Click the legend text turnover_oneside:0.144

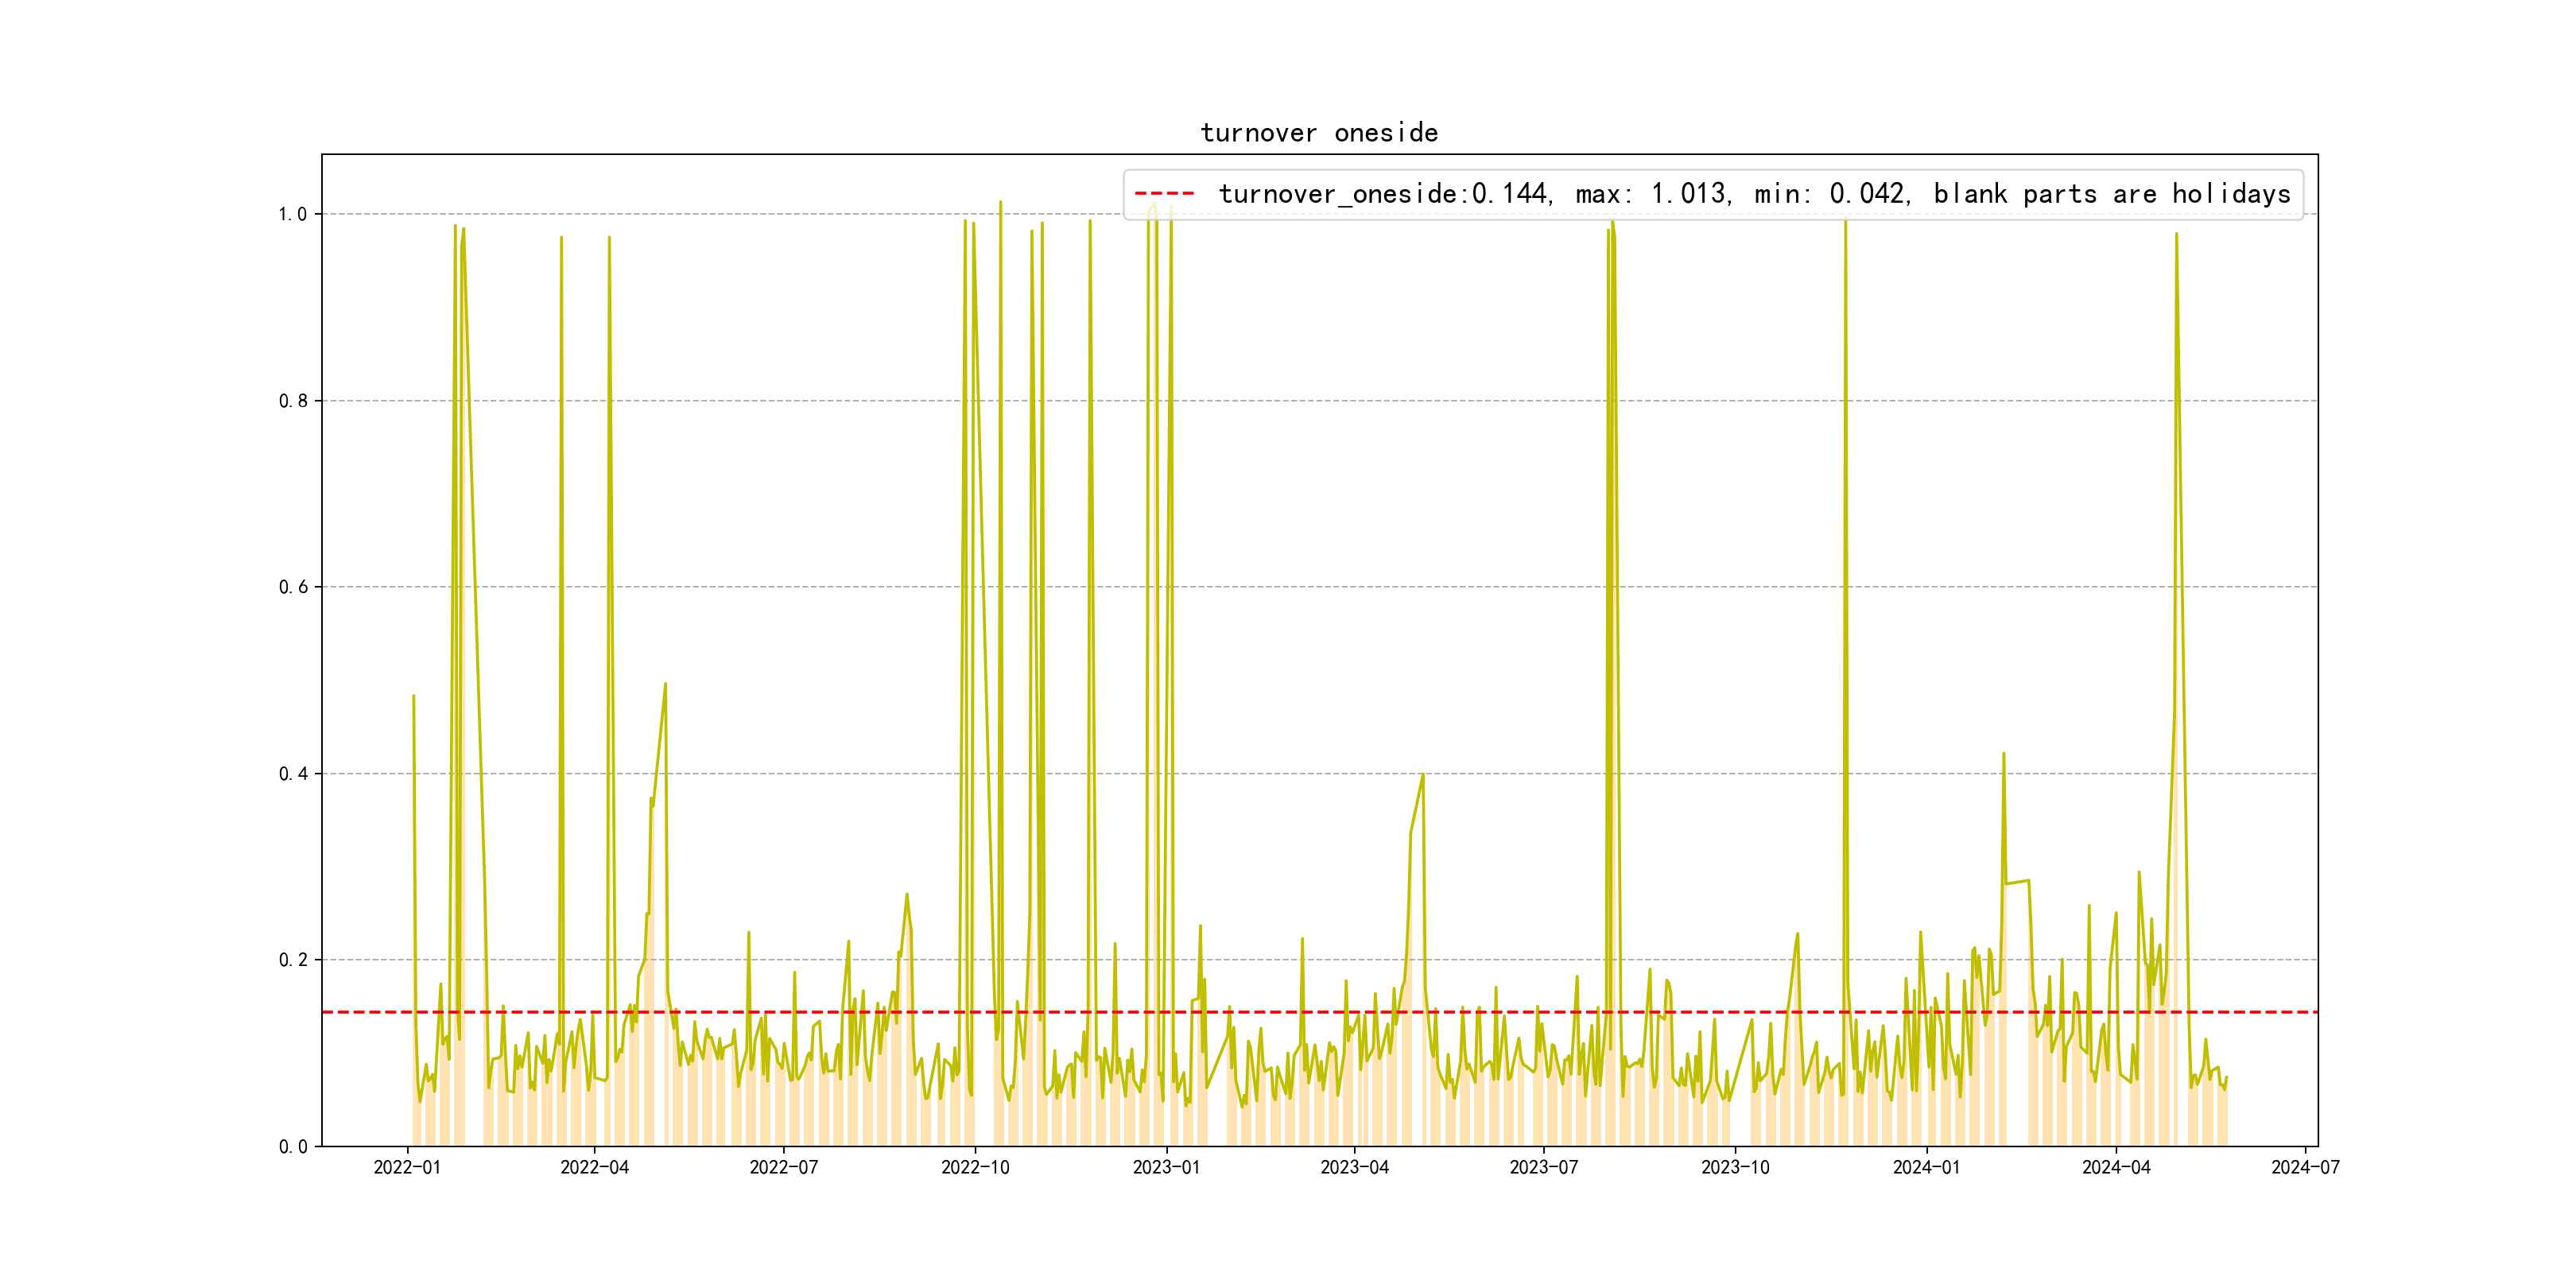coord(1384,194)
